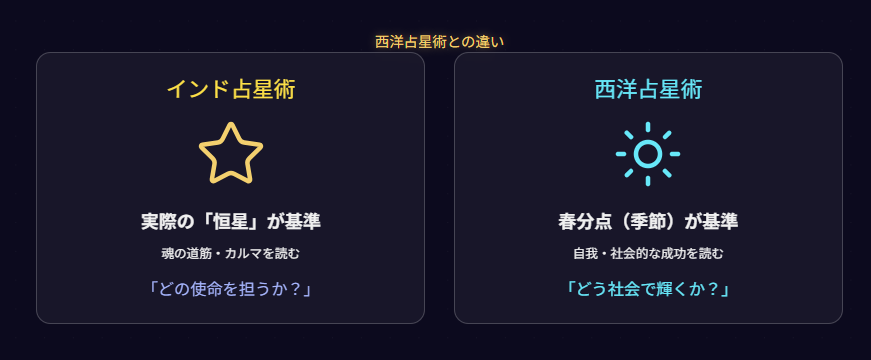This screenshot has height=360, width=871.
Task: Click the word 季節 in right card
Action: 648,222
